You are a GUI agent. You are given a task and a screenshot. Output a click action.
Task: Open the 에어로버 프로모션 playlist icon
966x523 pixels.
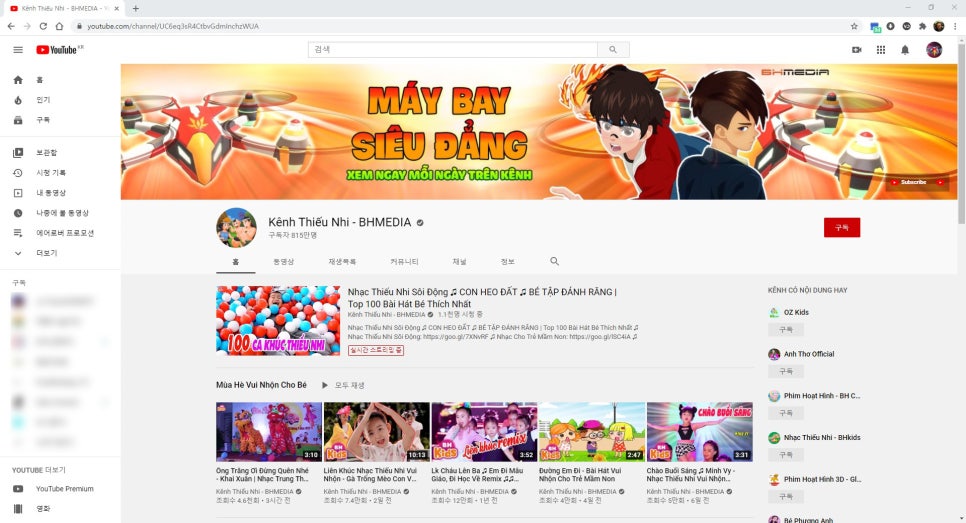[x=18, y=233]
